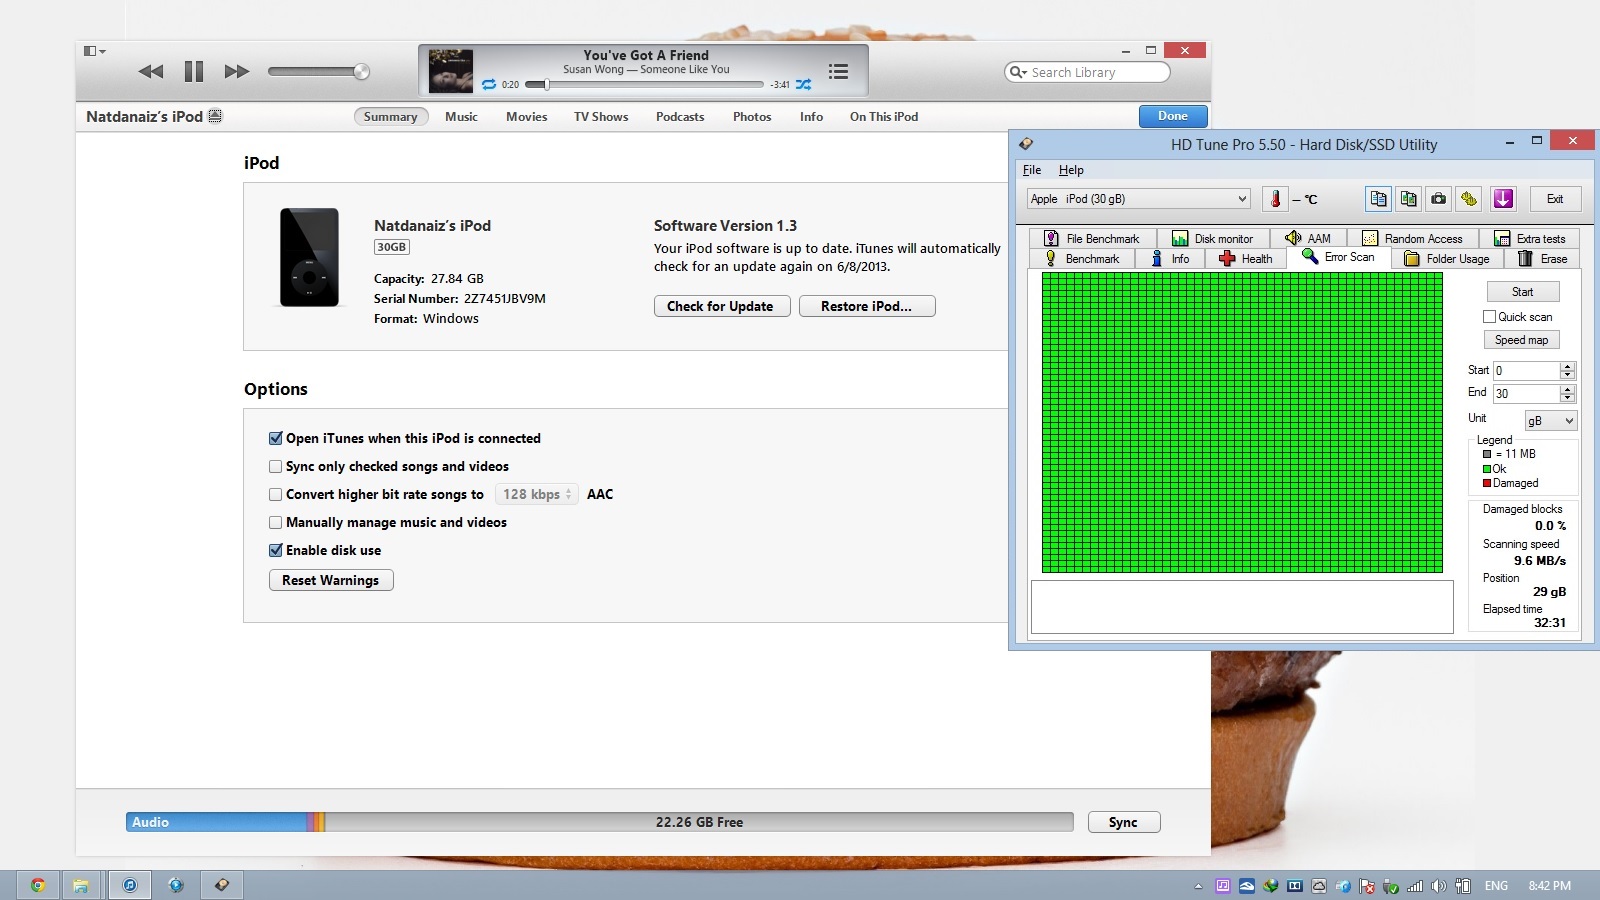Pause the playing song in iTunes
The width and height of the screenshot is (1600, 900).
[x=194, y=71]
